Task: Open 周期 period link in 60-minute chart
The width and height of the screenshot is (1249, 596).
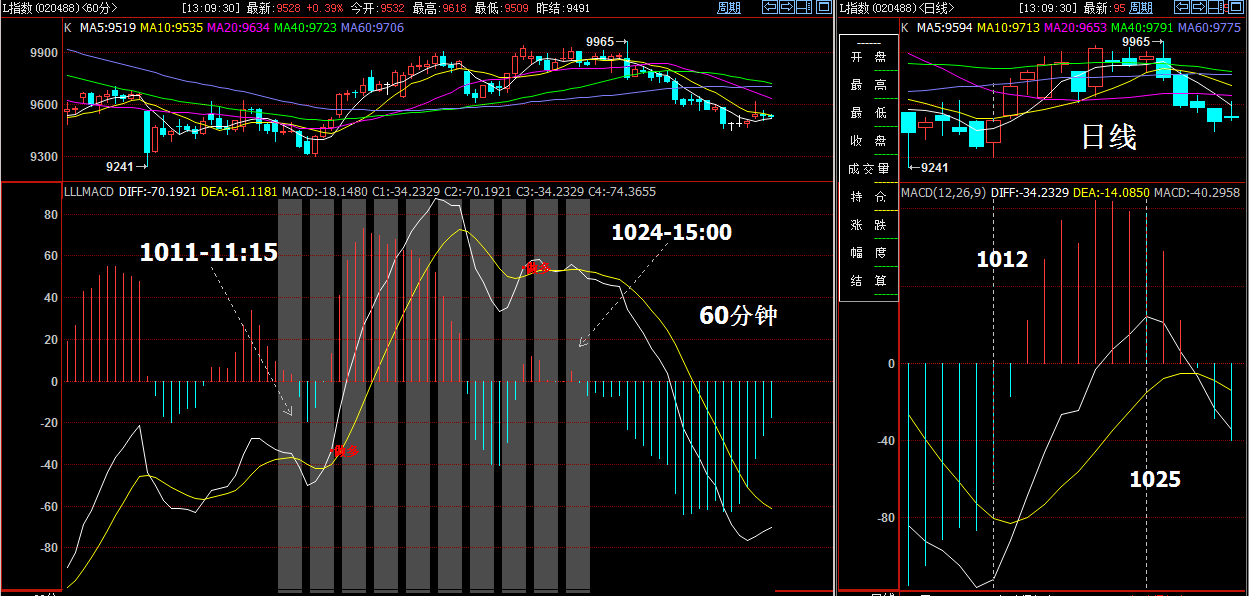Action: pyautogui.click(x=729, y=8)
